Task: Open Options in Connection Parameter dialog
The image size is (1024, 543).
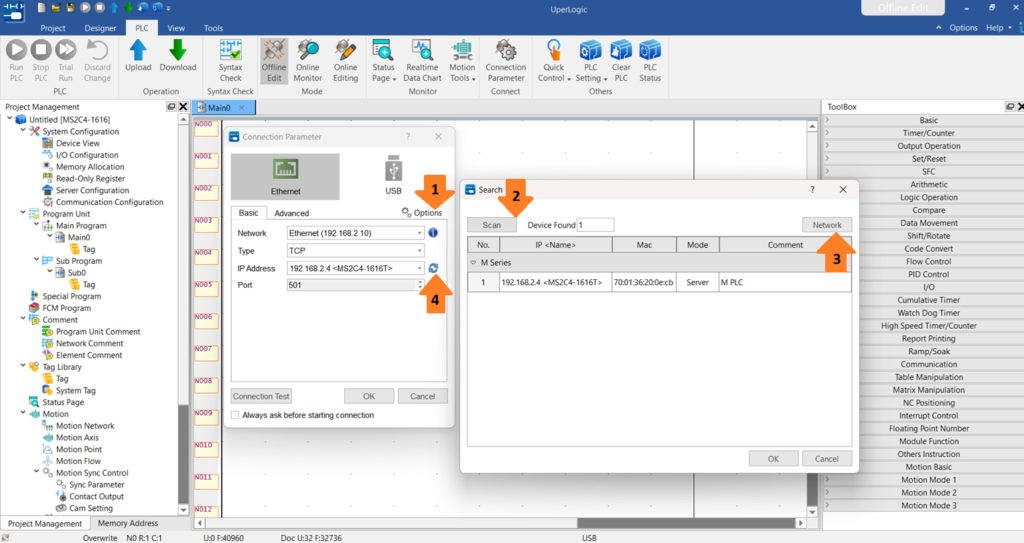Action: pyautogui.click(x=422, y=213)
